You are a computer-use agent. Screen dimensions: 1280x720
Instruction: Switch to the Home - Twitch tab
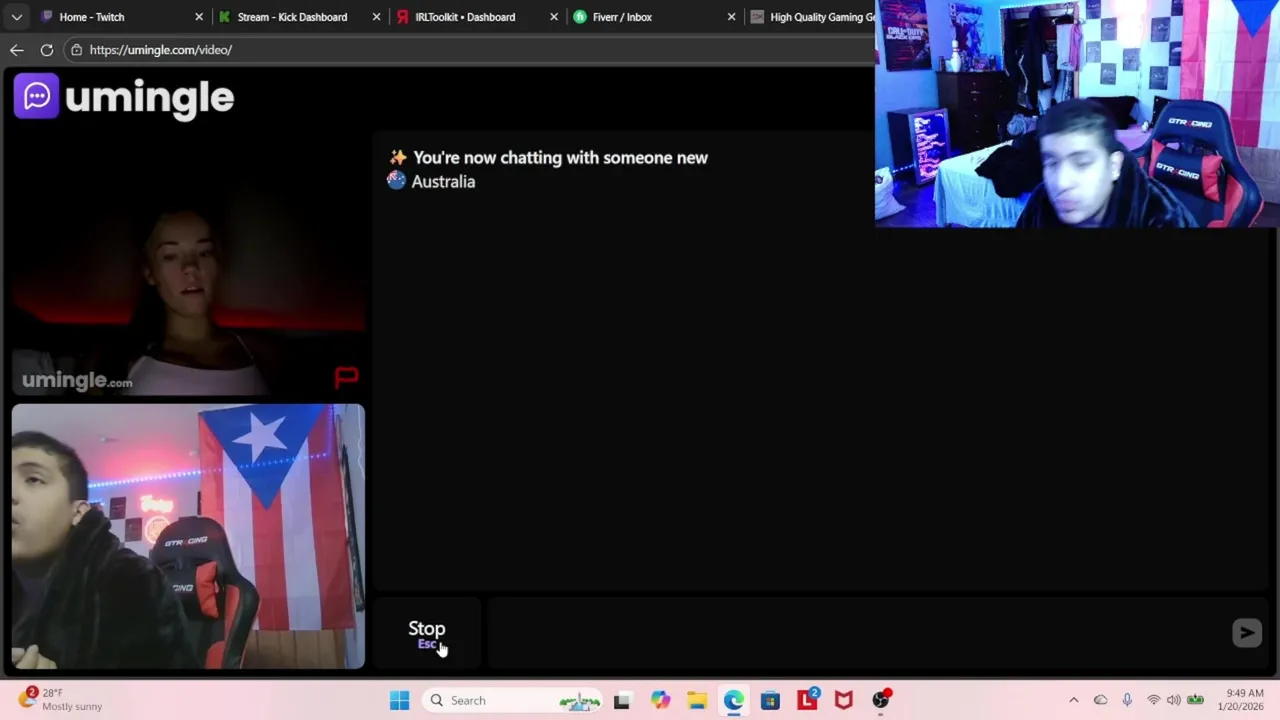click(110, 17)
